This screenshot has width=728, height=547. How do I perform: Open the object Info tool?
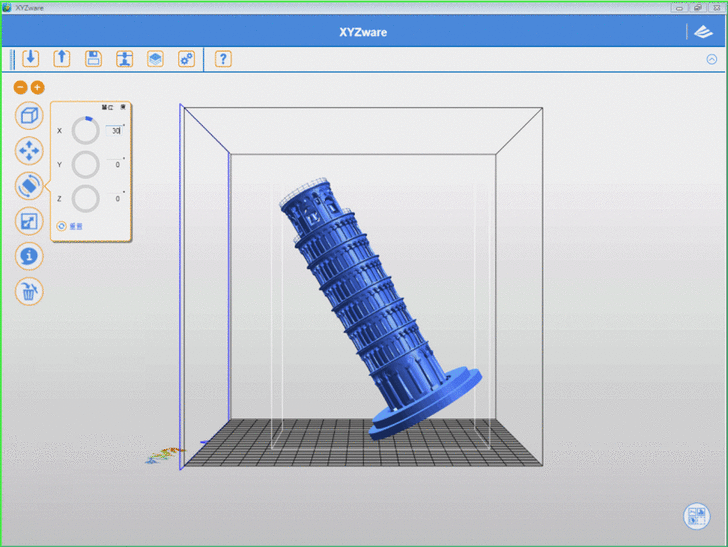click(29, 256)
